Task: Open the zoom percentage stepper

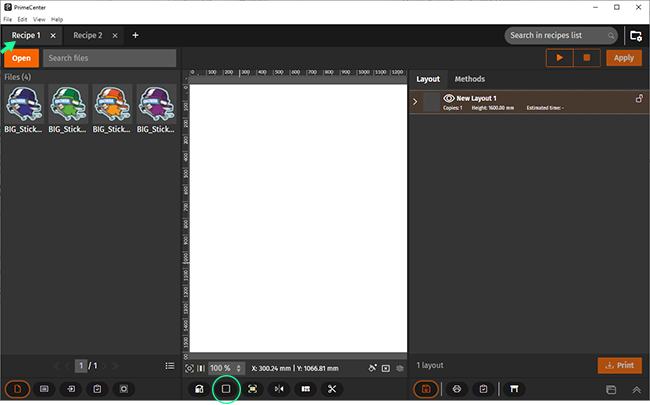Action: point(238,368)
